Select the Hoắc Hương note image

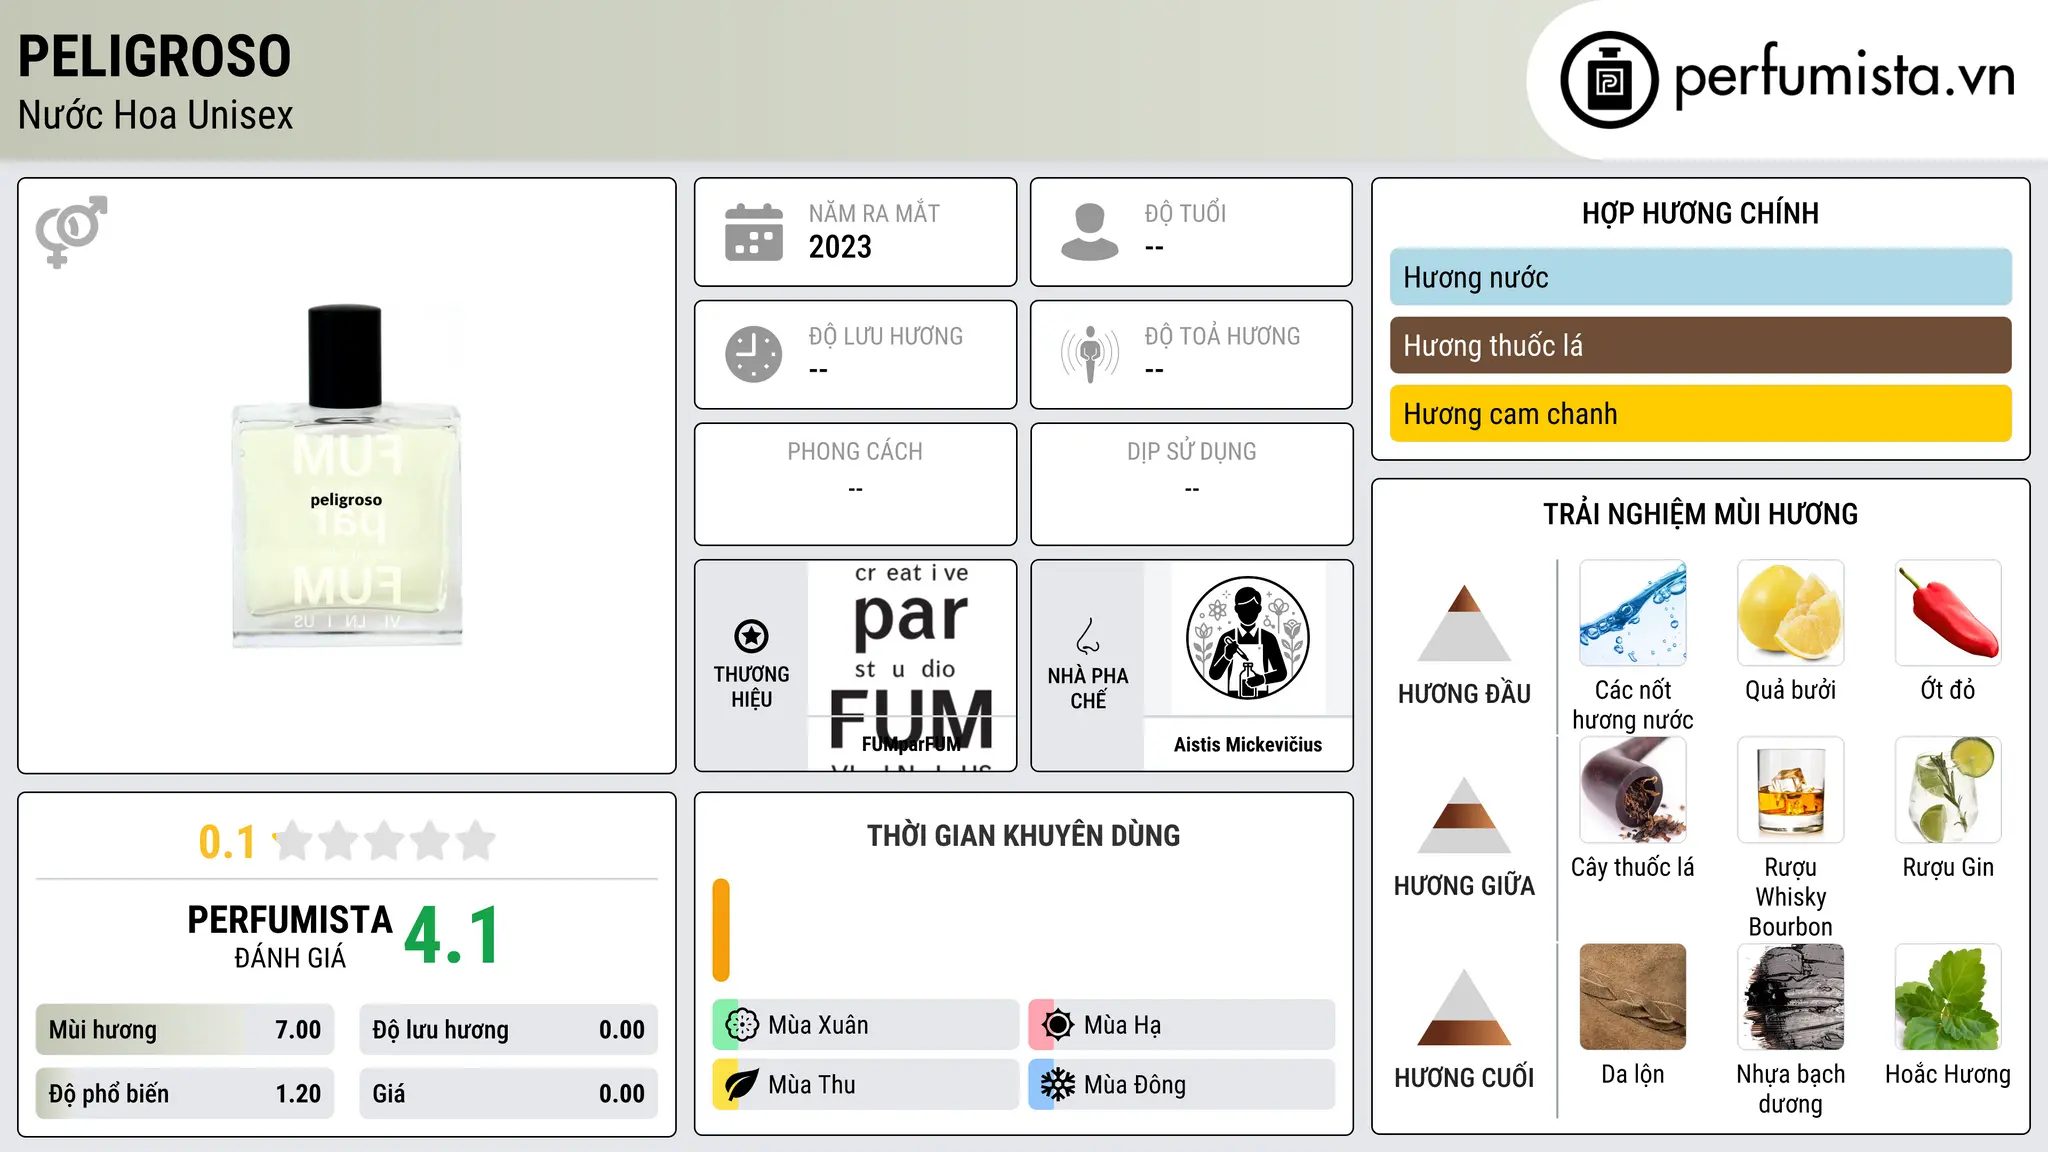point(1948,997)
